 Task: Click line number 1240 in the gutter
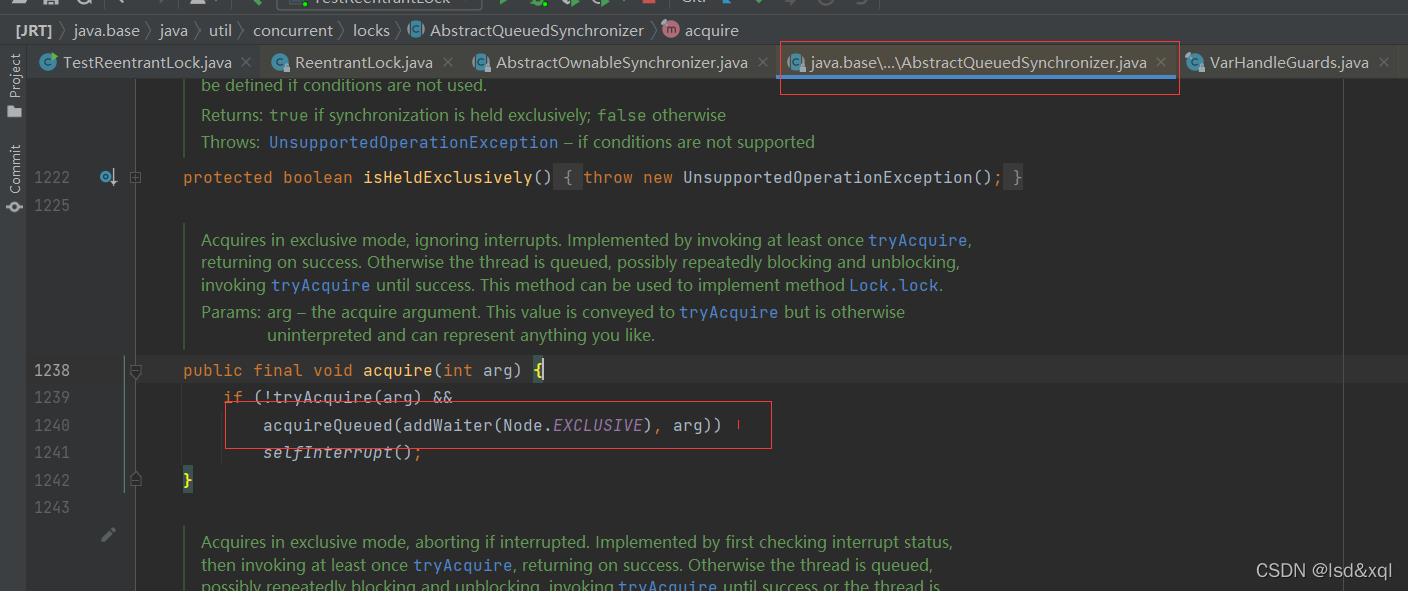pos(52,425)
